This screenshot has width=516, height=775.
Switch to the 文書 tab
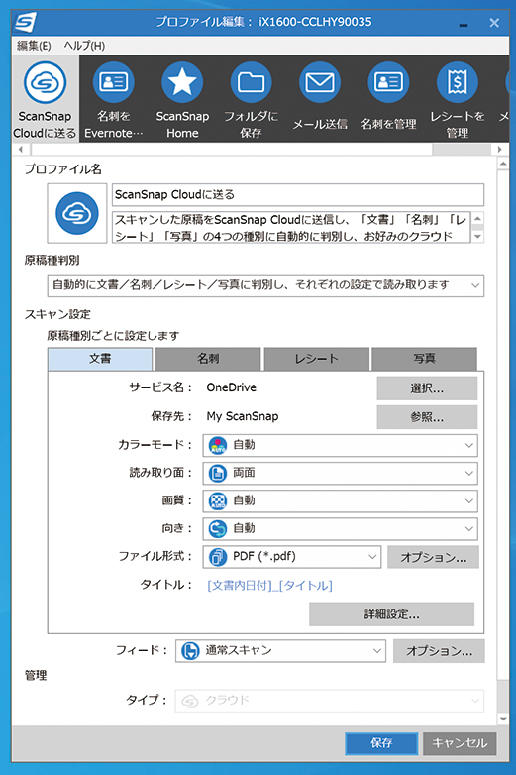100,359
